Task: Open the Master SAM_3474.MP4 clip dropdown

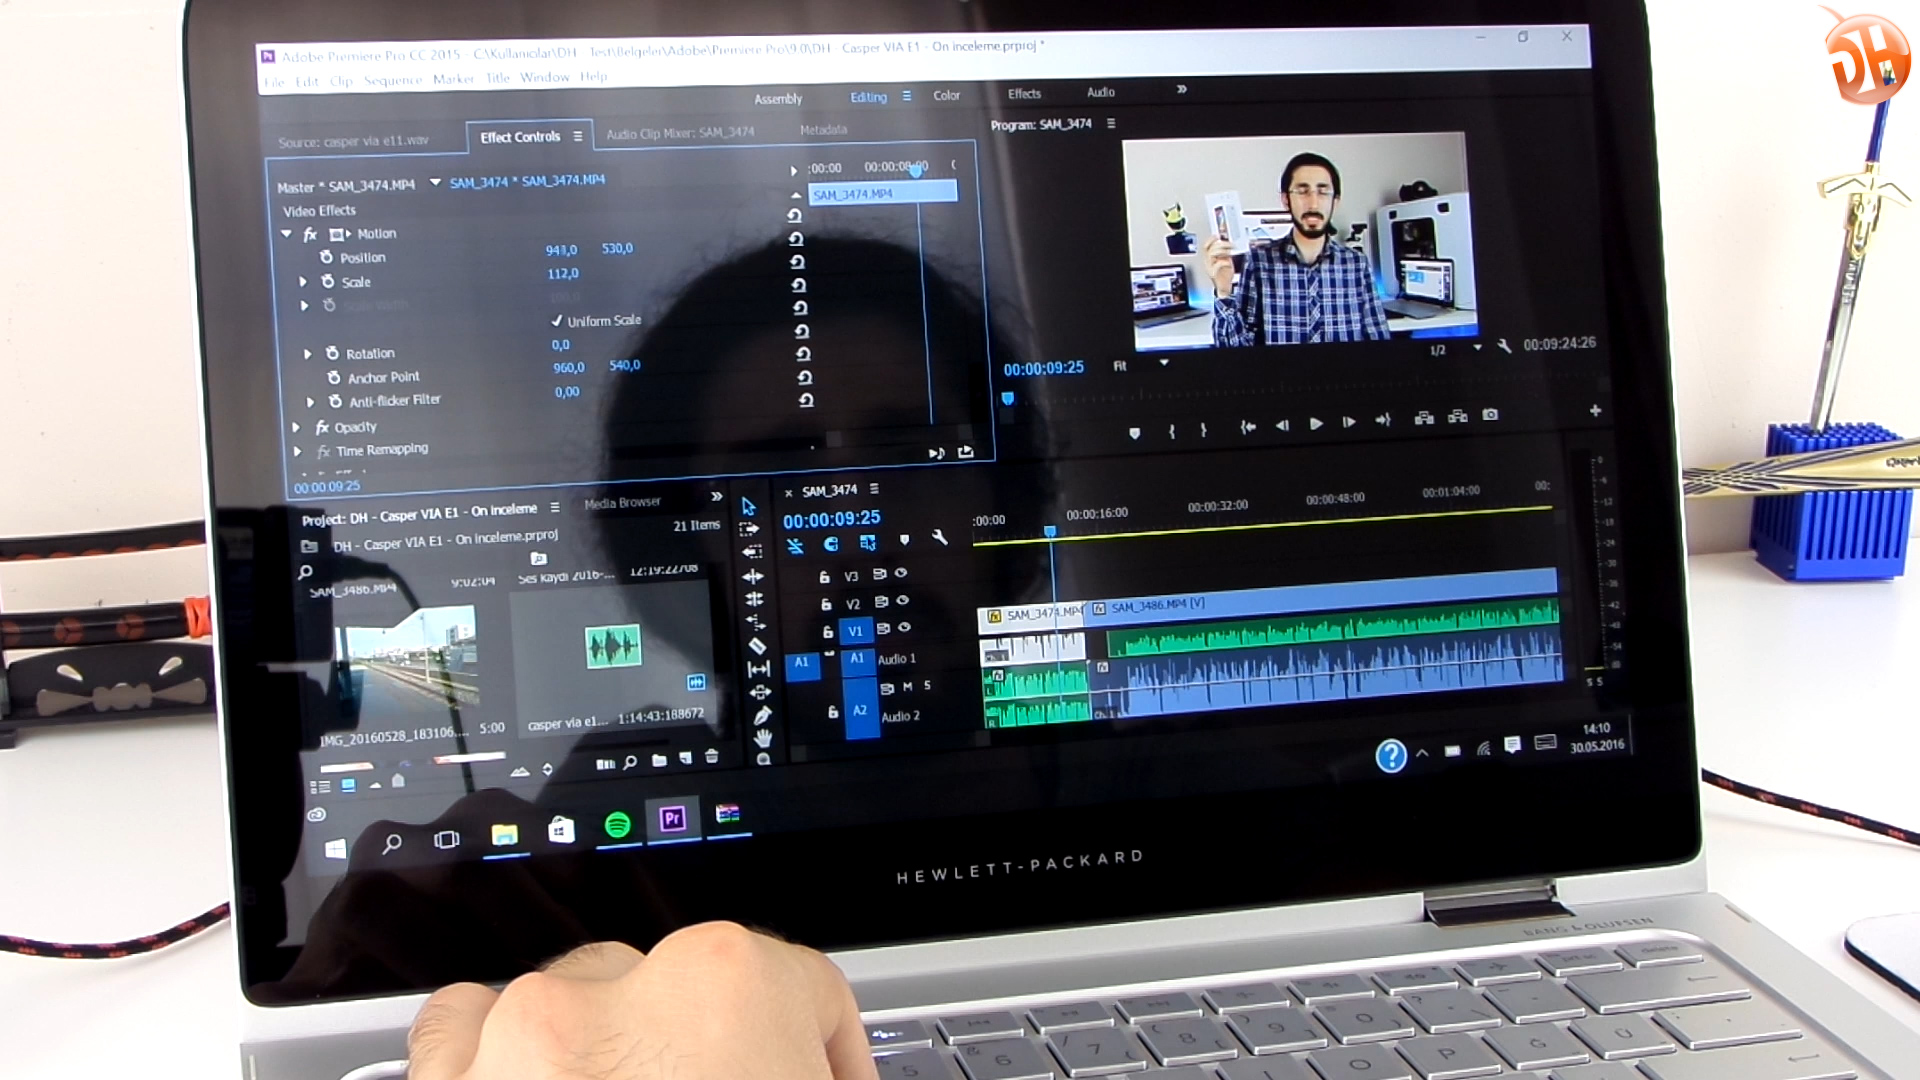Action: coord(435,182)
